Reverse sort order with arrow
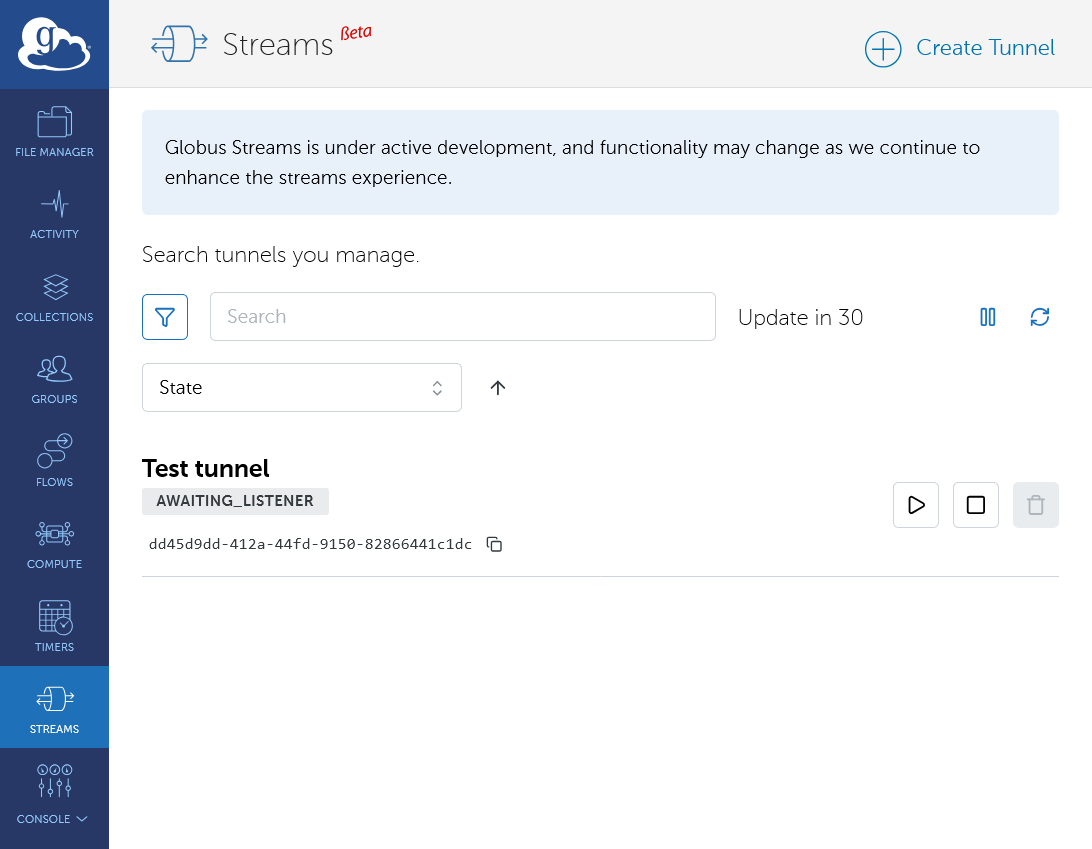 498,388
